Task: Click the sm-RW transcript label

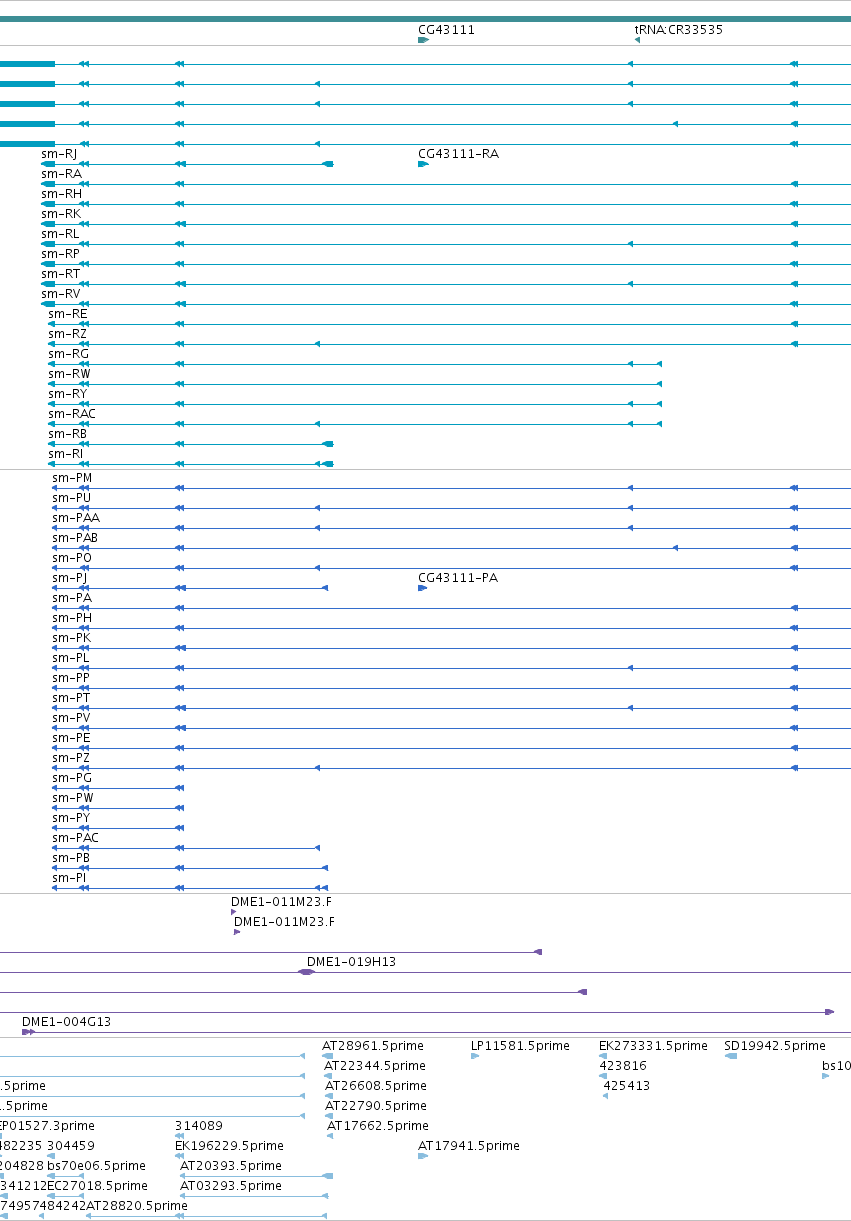Action: [70, 374]
